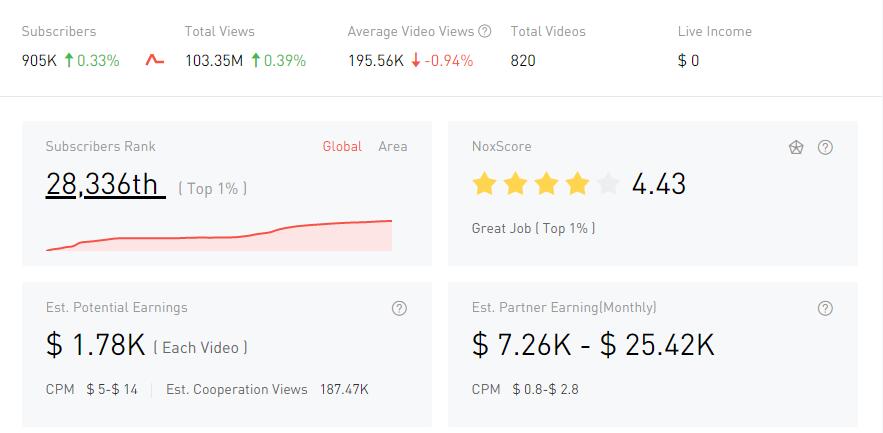Viewport: 883px width, 433px height.
Task: Click the $ 7.26K - $ 25.42K earnings range
Action: click(x=593, y=345)
